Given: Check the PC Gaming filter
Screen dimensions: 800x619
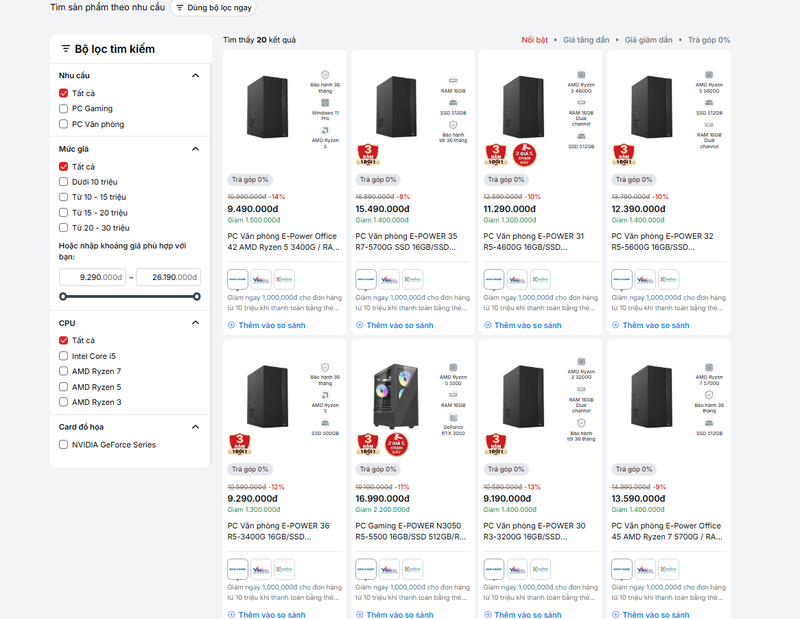Looking at the screenshot, I should point(63,108).
